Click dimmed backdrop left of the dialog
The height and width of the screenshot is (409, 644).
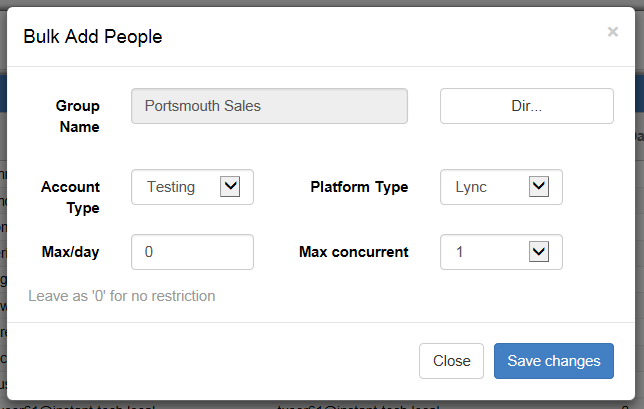(x=3, y=205)
